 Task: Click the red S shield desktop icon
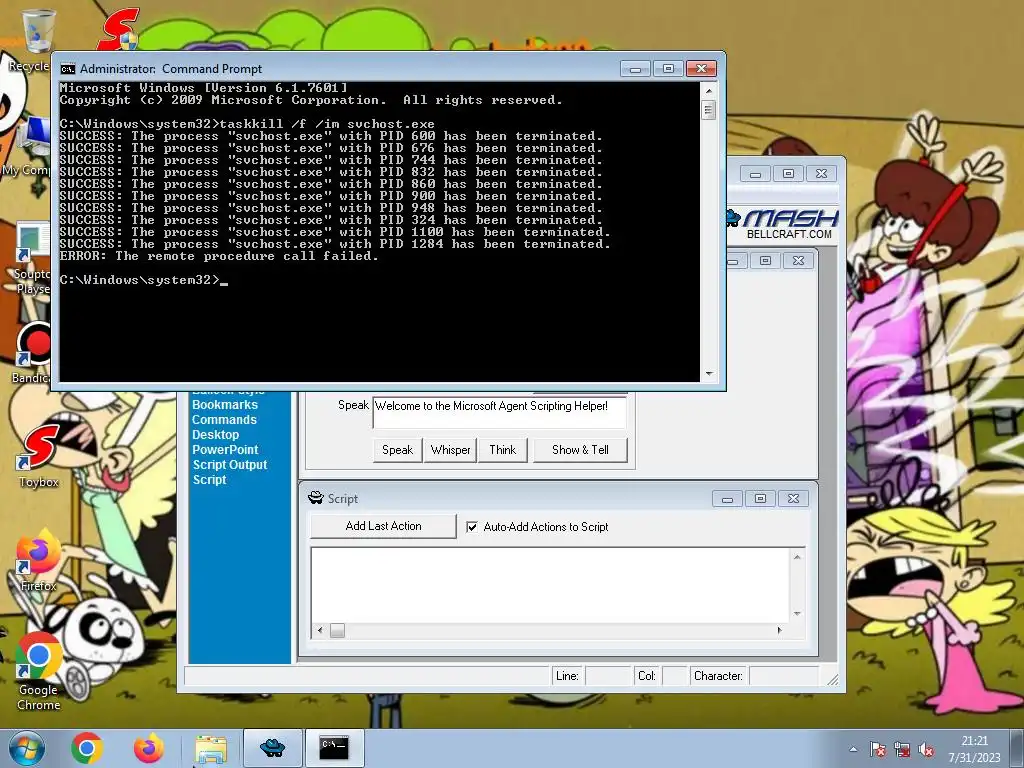pyautogui.click(x=119, y=29)
